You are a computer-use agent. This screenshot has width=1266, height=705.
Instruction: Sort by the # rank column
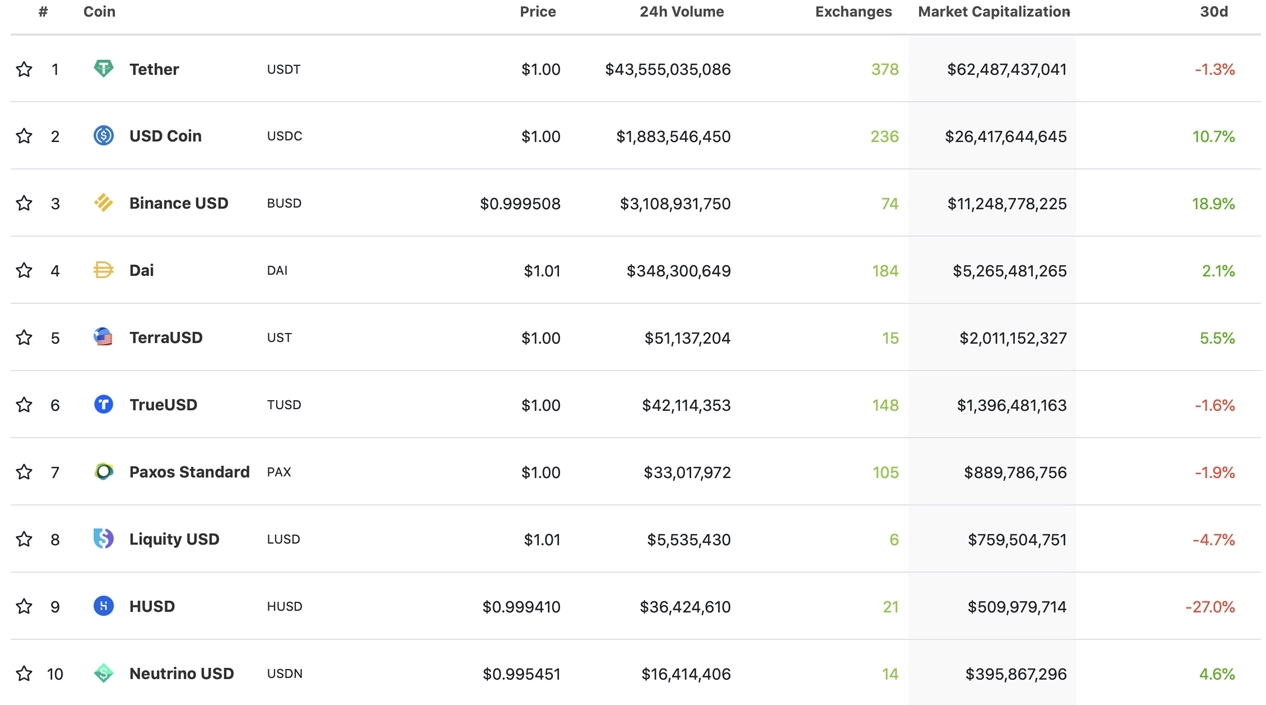point(43,12)
